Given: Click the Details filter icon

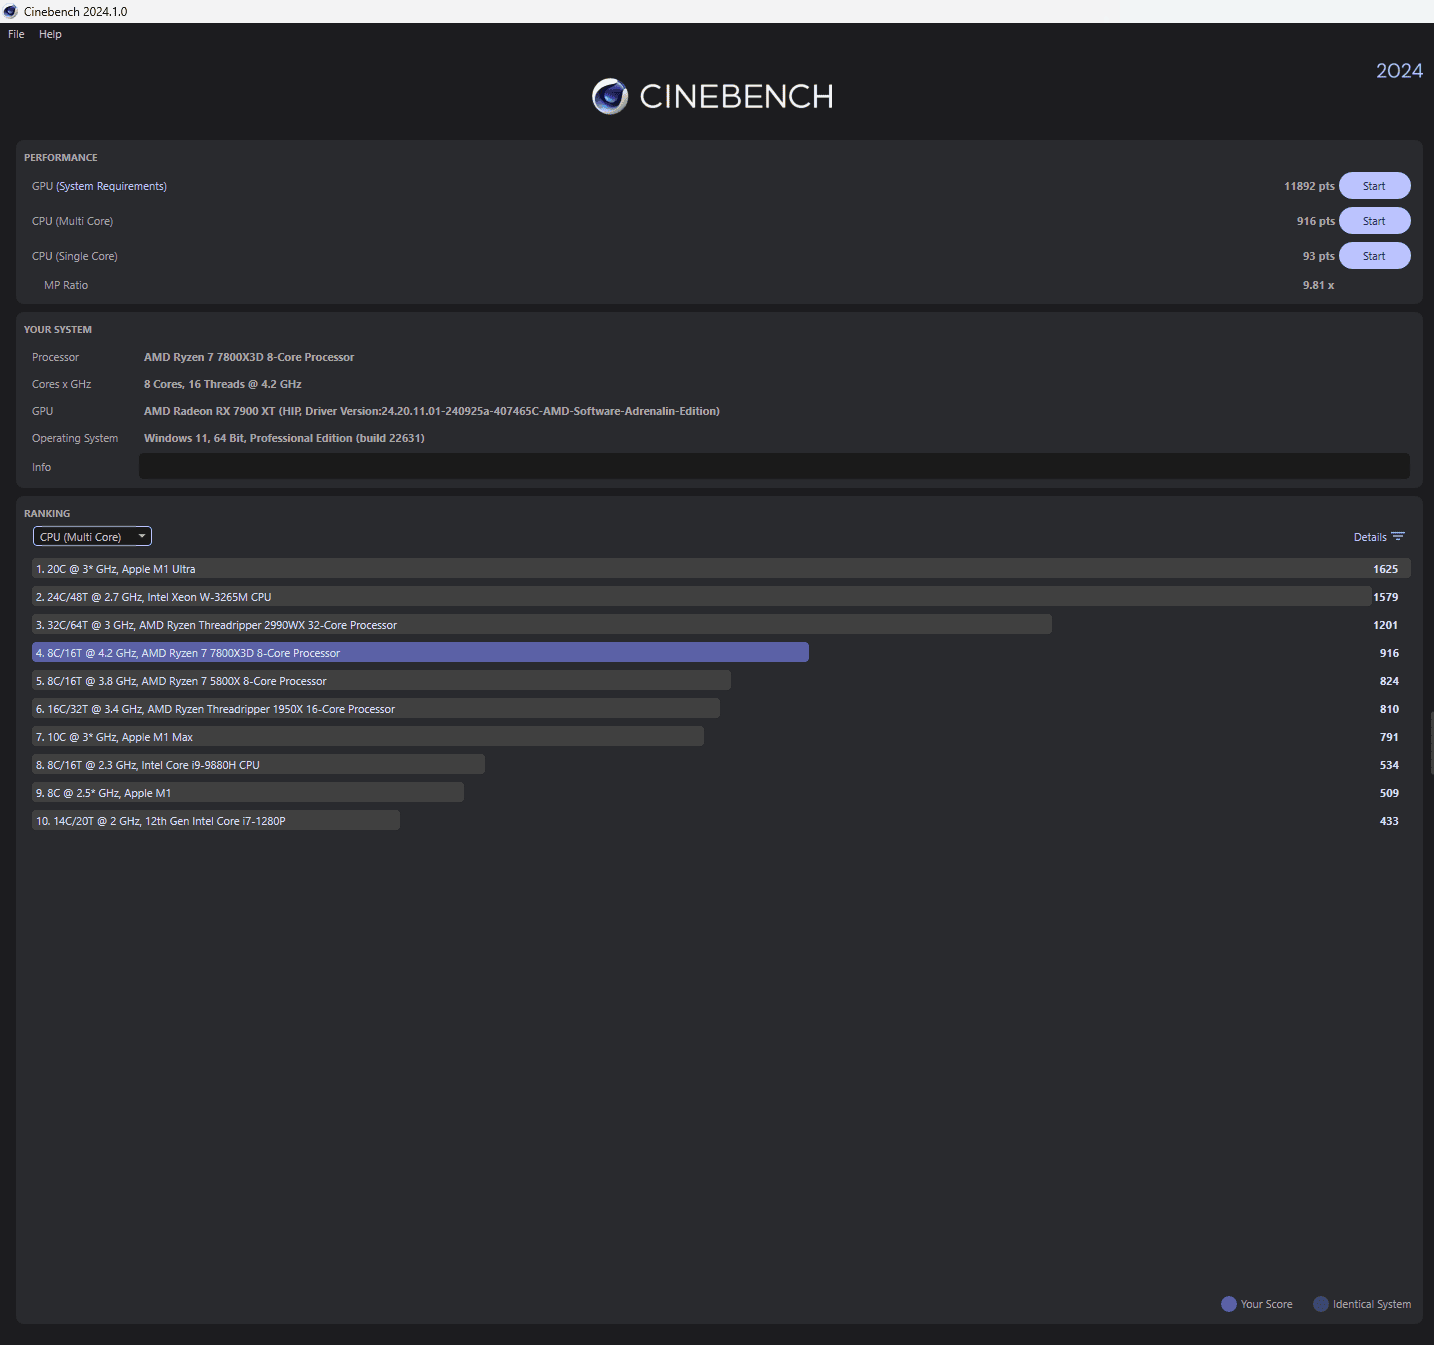Looking at the screenshot, I should click(x=1398, y=537).
